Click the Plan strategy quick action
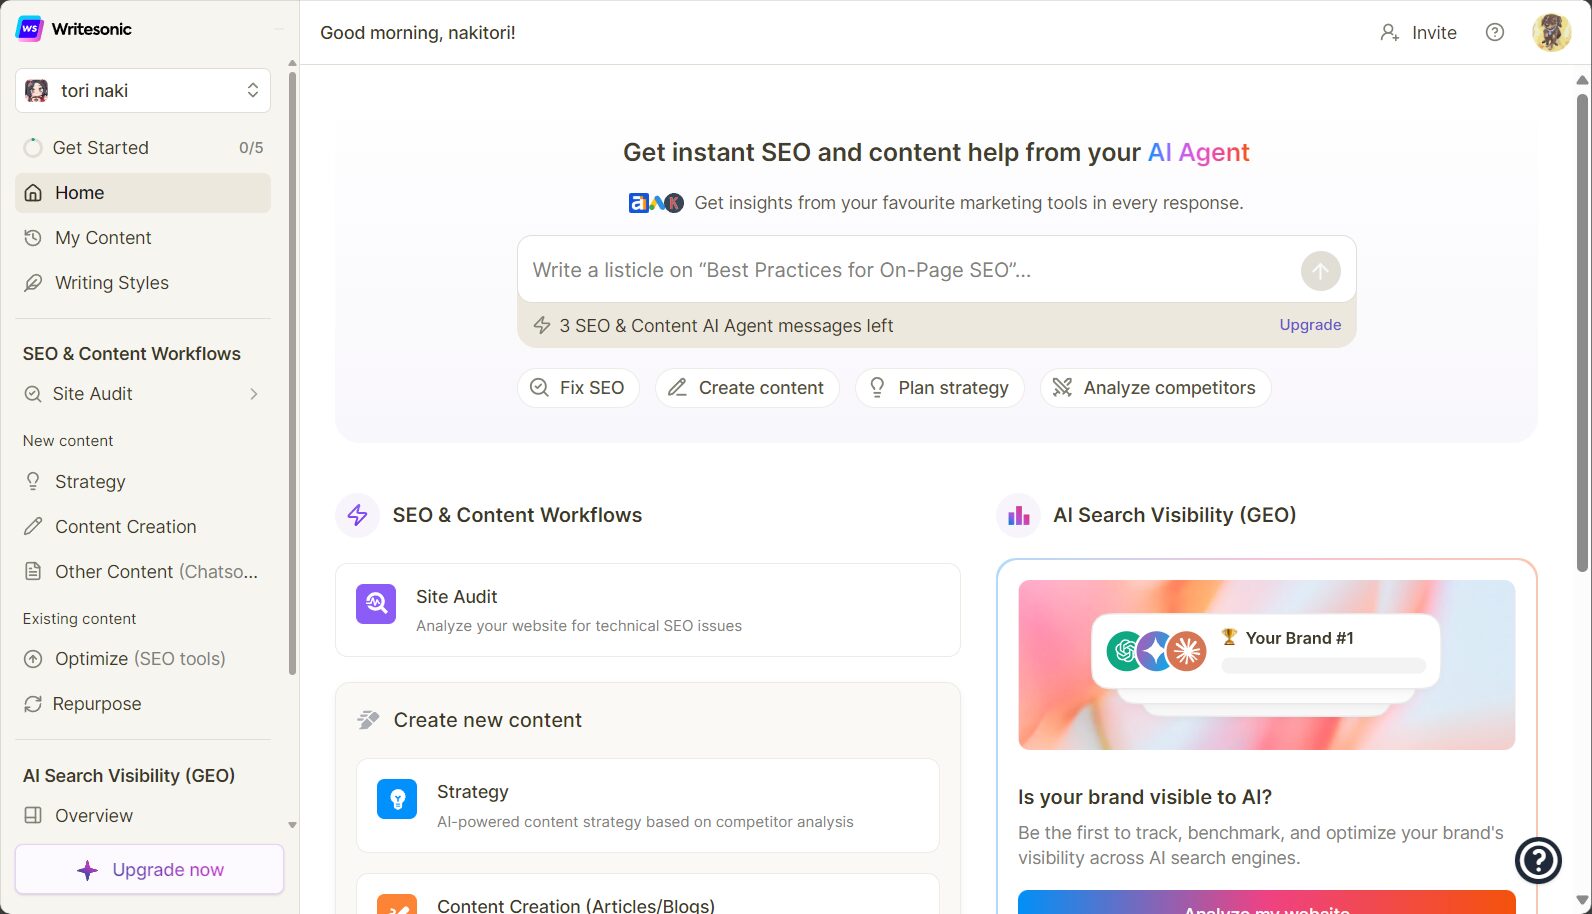Viewport: 1592px width, 914px height. point(939,388)
